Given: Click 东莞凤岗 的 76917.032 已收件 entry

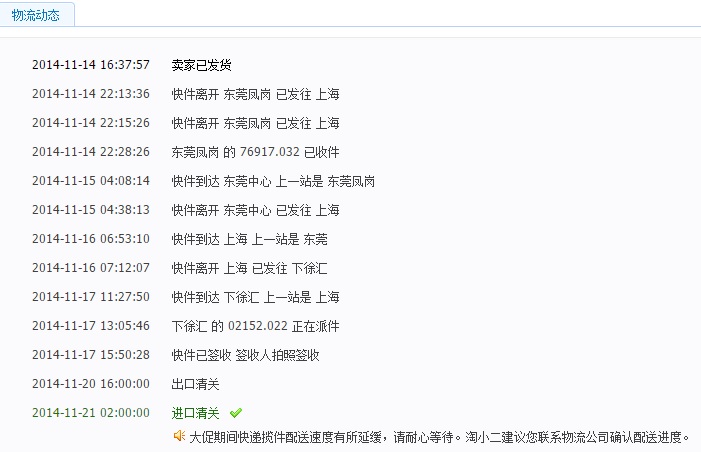Looking at the screenshot, I should pos(255,152).
